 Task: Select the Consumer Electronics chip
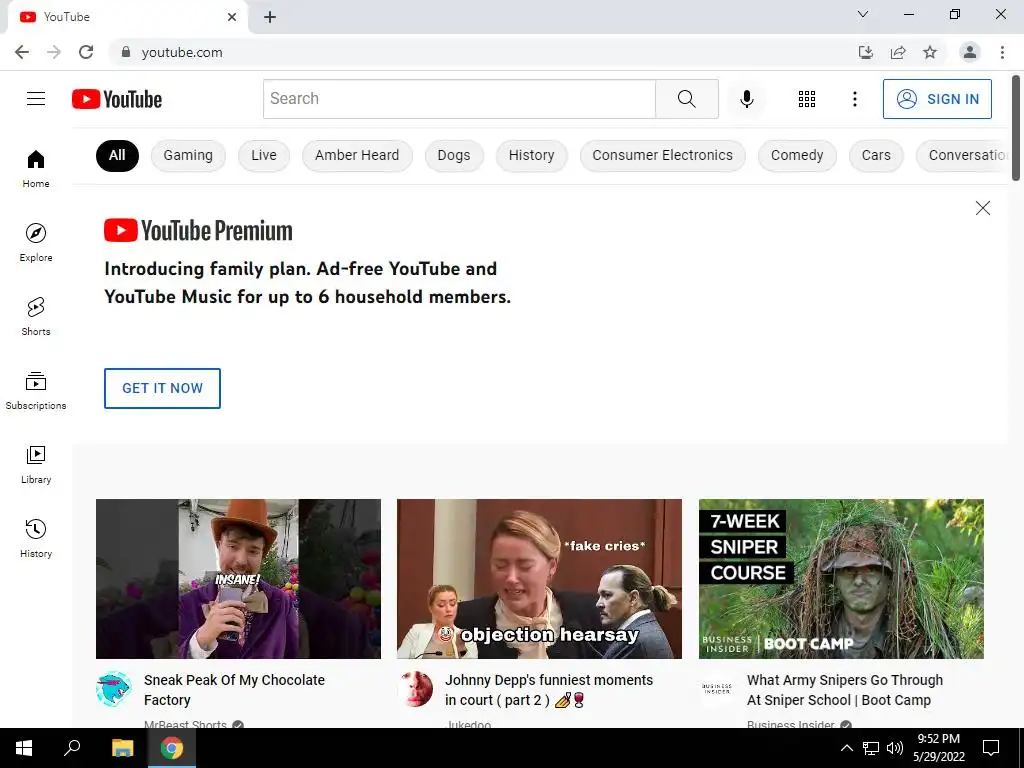(662, 155)
